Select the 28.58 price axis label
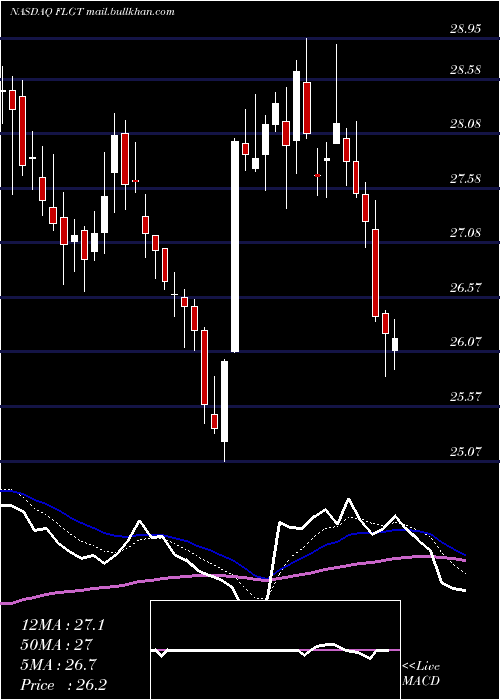This screenshot has height=700, width=500. click(465, 70)
